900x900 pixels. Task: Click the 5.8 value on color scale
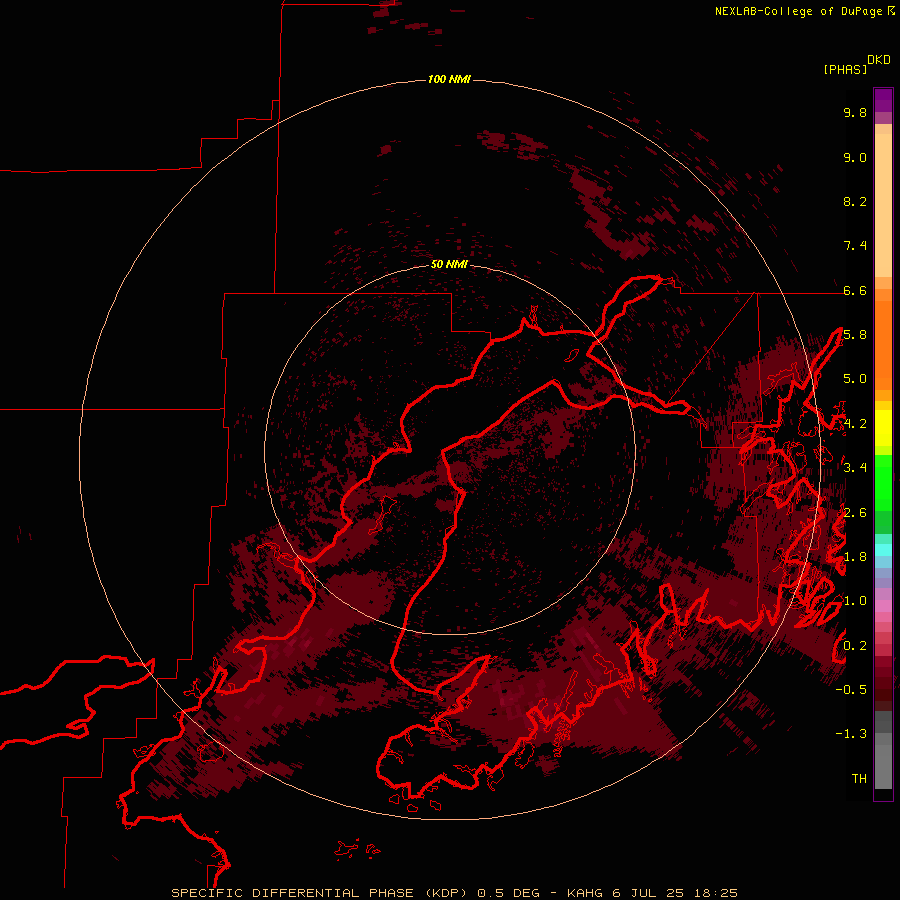coord(855,335)
